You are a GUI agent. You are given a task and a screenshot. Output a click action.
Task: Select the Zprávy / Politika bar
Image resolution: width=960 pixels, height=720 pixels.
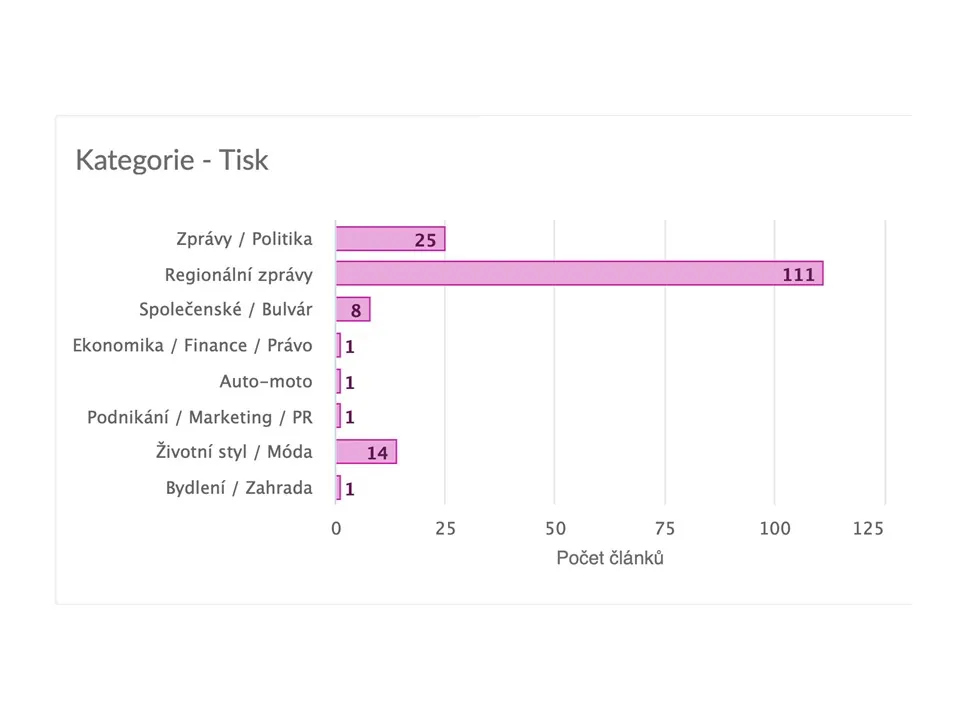pyautogui.click(x=390, y=239)
